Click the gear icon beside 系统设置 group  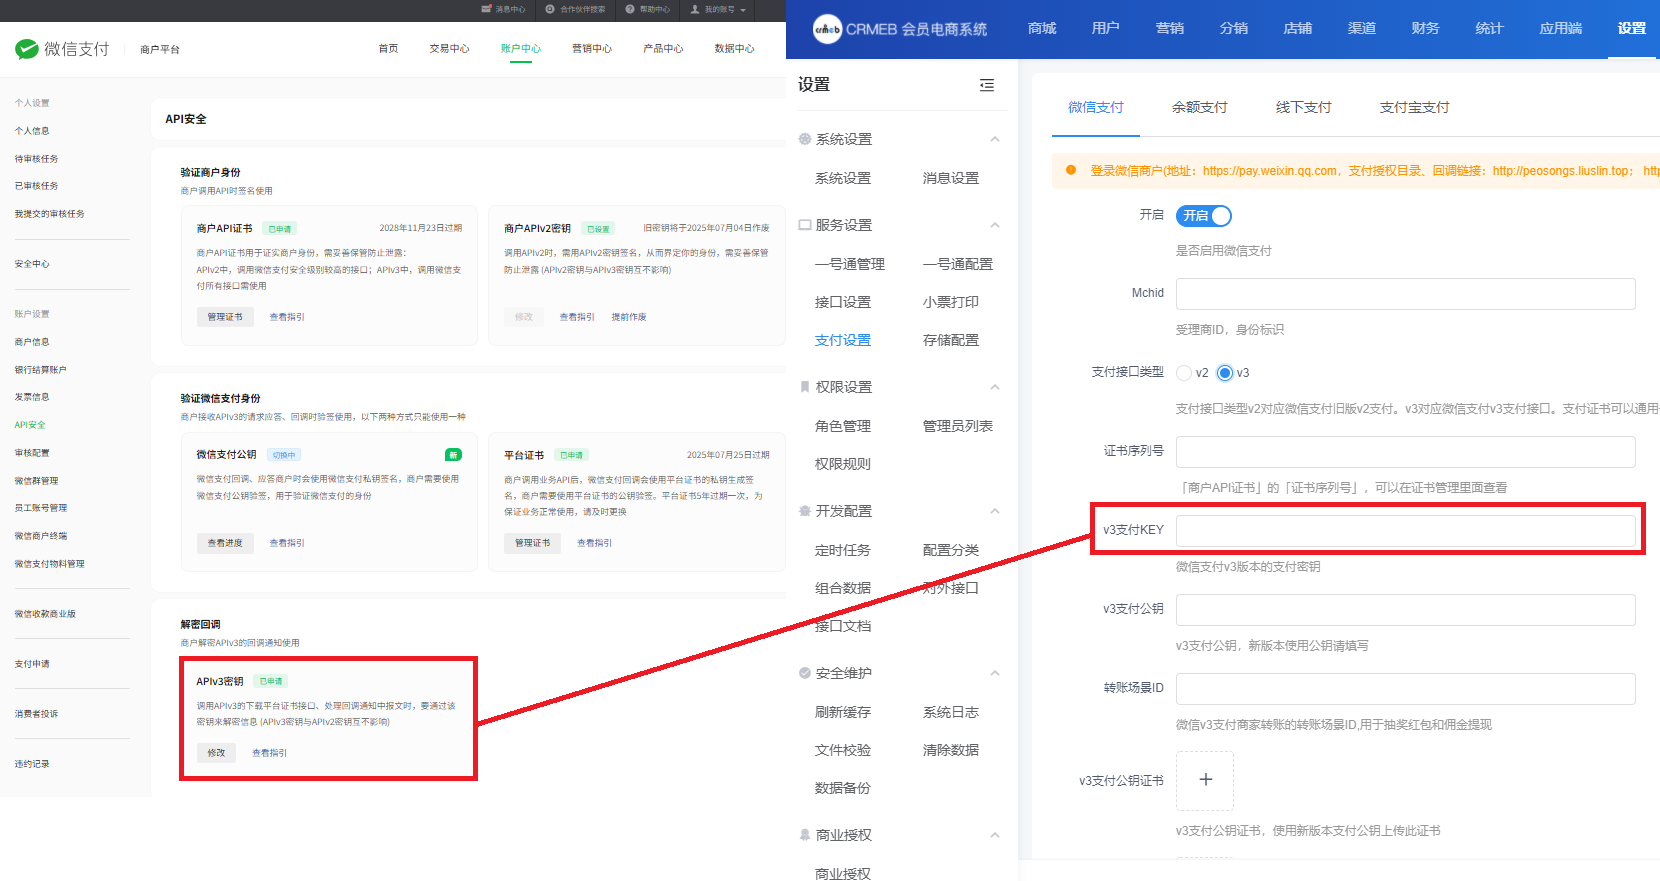point(805,139)
